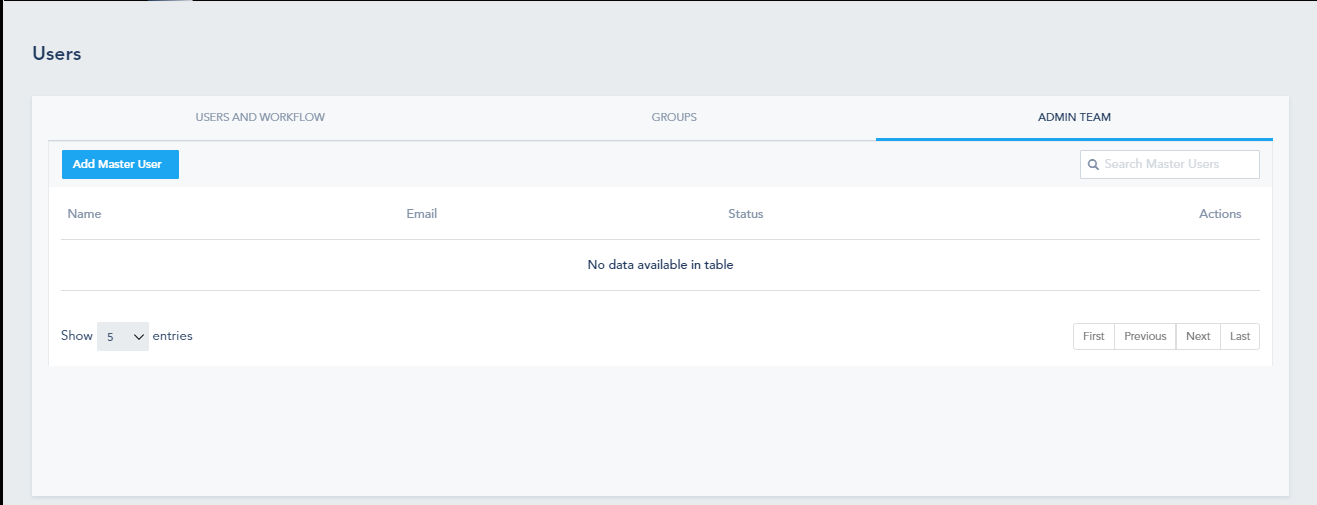Sort by the Name column header
This screenshot has width=1317, height=505.
(x=84, y=214)
